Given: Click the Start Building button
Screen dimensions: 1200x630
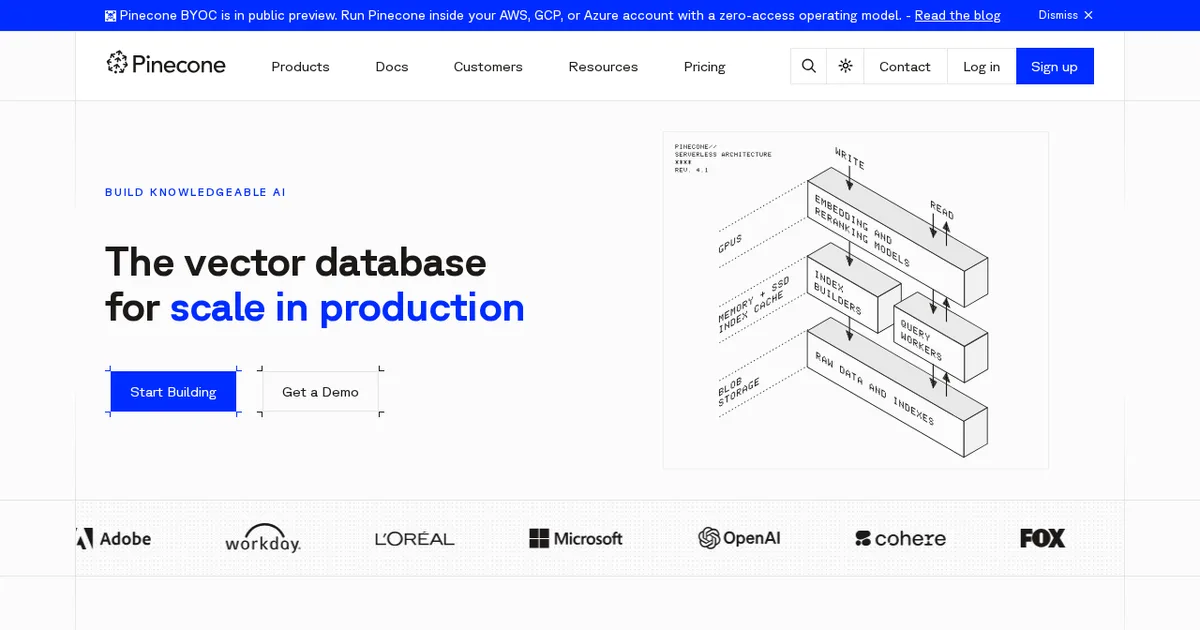Looking at the screenshot, I should [173, 391].
